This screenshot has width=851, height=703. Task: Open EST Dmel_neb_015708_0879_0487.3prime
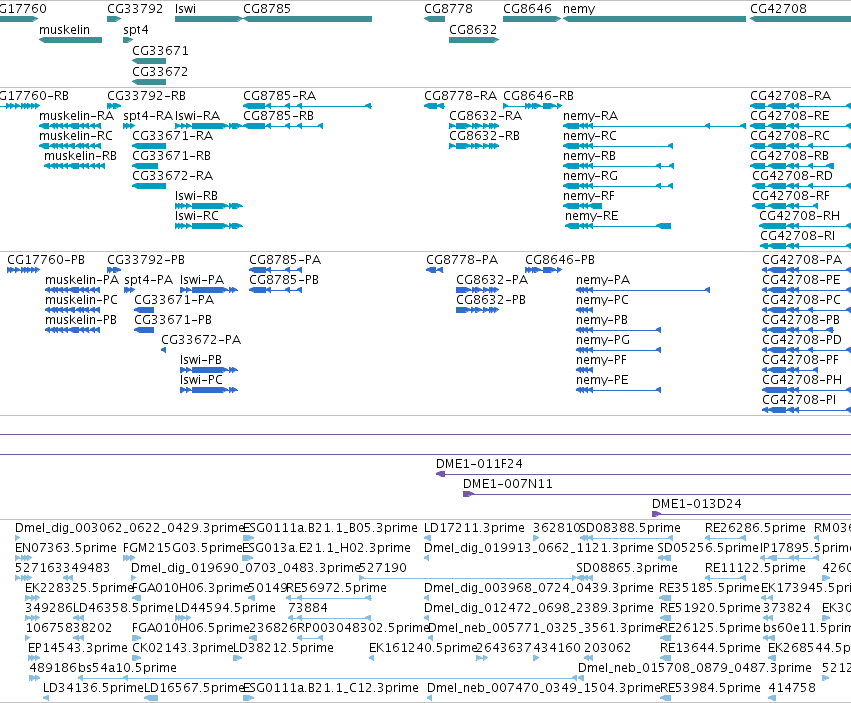click(x=695, y=668)
